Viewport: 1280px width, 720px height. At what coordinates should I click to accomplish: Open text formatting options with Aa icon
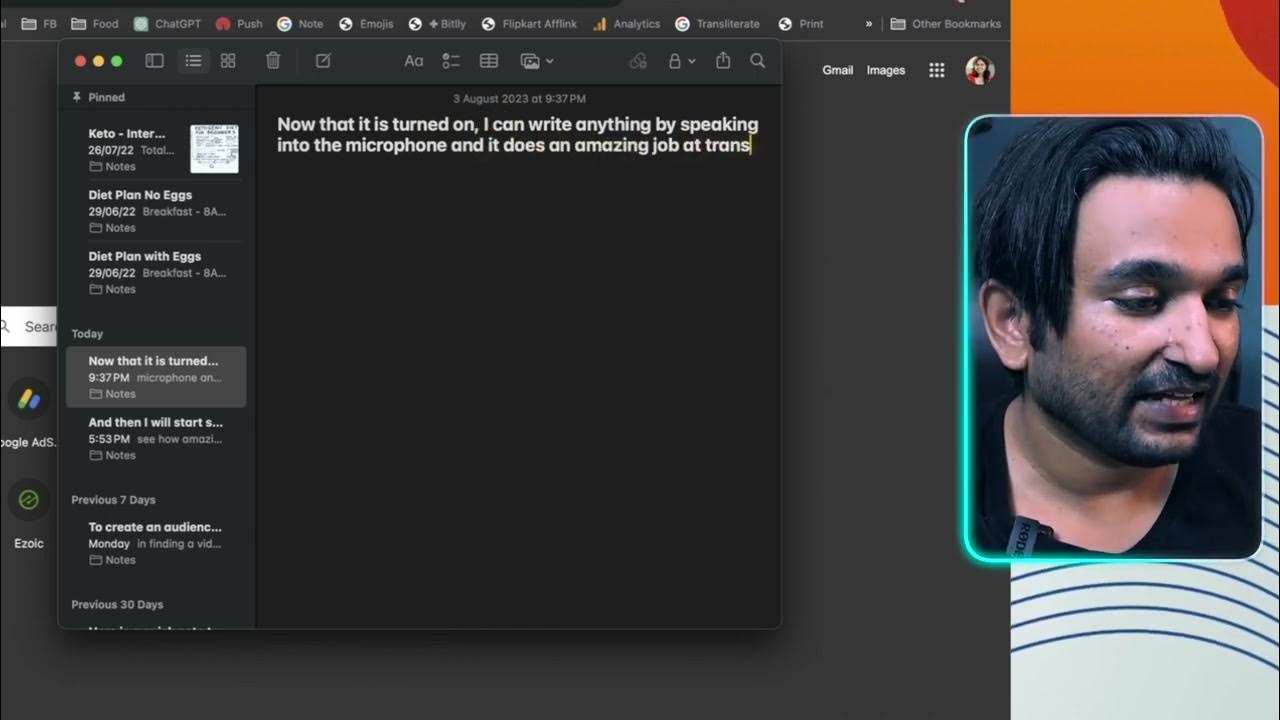413,61
